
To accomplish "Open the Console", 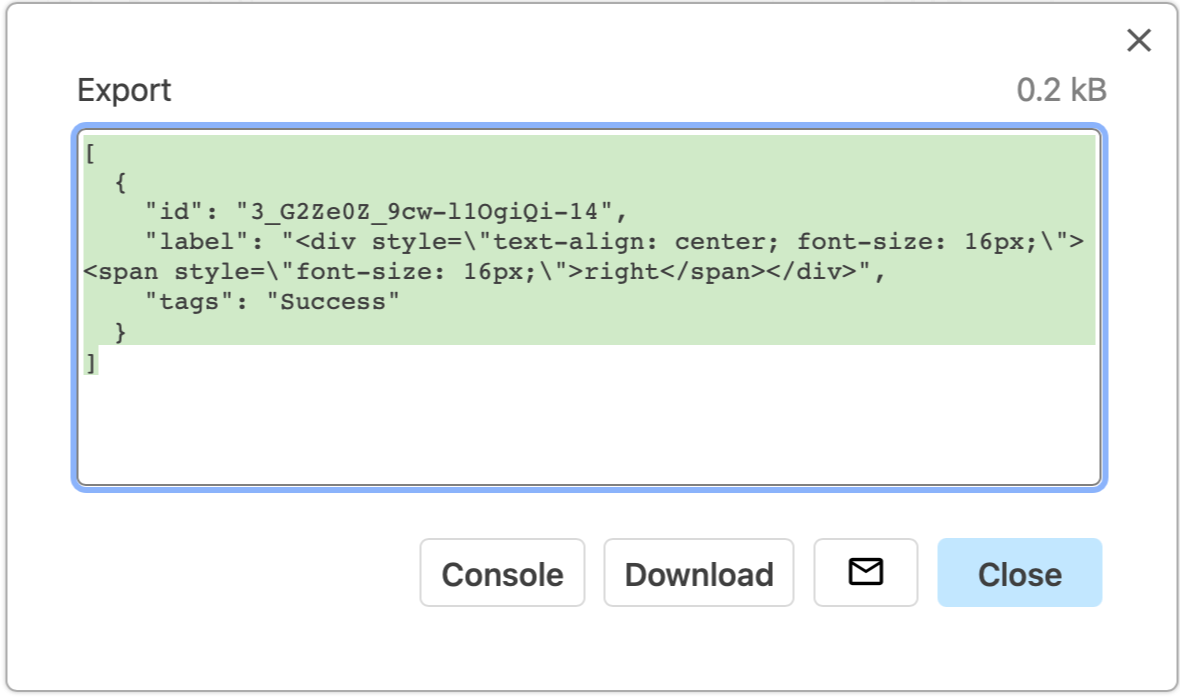I will click(x=502, y=572).
